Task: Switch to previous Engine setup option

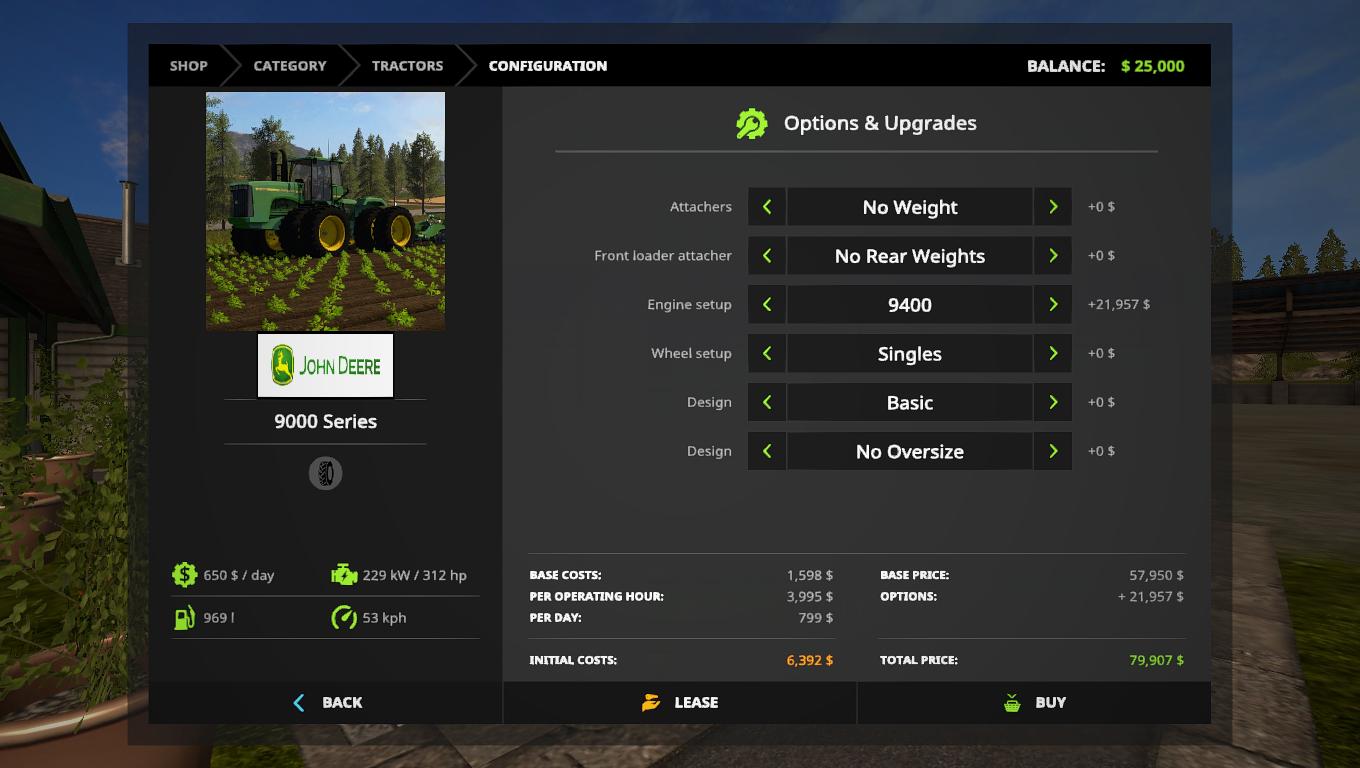Action: (767, 305)
